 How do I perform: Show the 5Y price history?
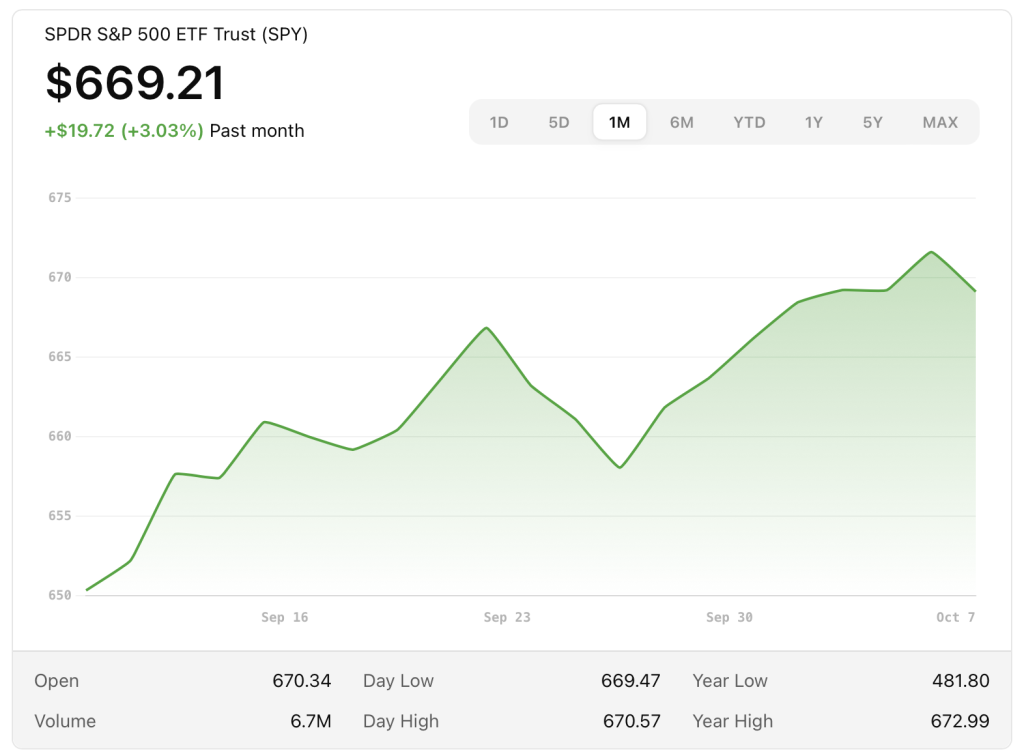tap(873, 123)
